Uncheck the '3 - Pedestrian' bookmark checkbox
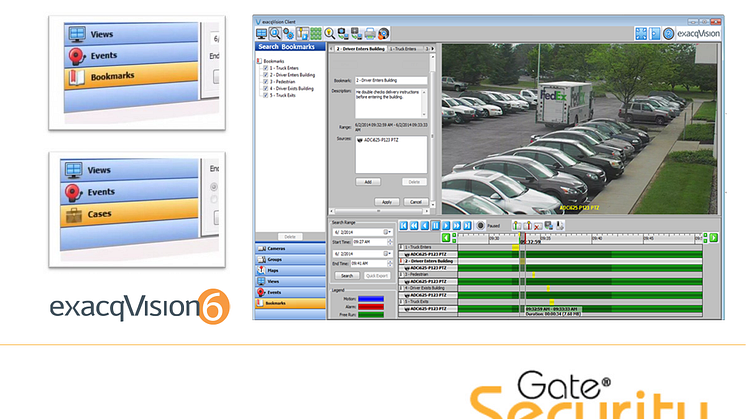 pos(266,81)
